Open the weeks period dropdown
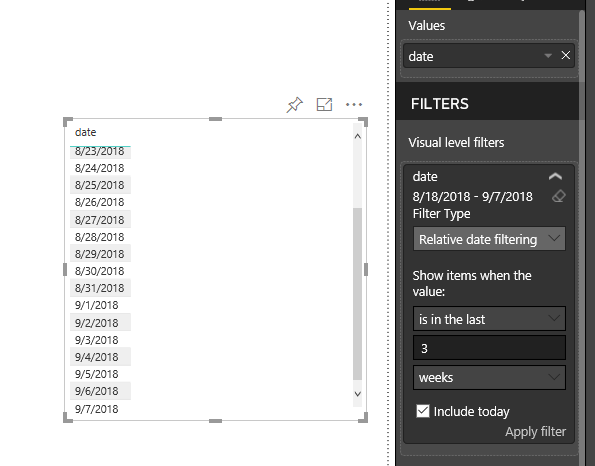595x466 pixels. click(489, 378)
